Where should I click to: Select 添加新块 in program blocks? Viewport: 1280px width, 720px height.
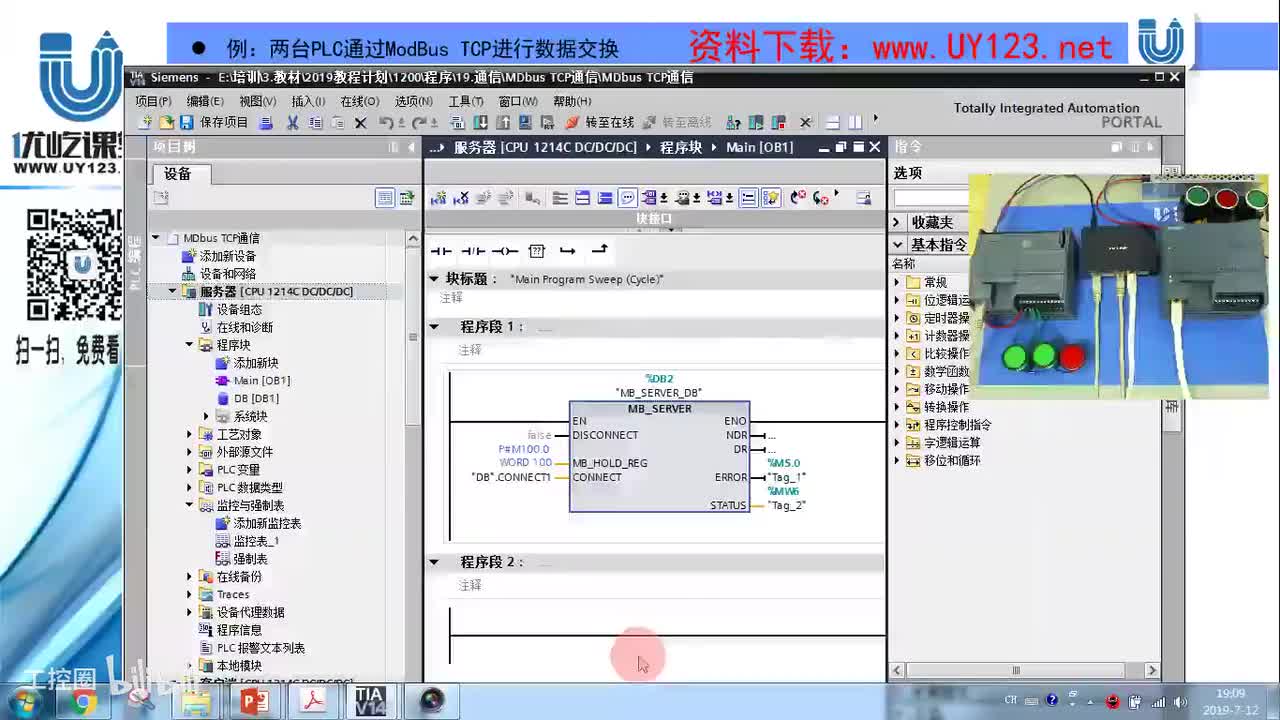click(255, 363)
